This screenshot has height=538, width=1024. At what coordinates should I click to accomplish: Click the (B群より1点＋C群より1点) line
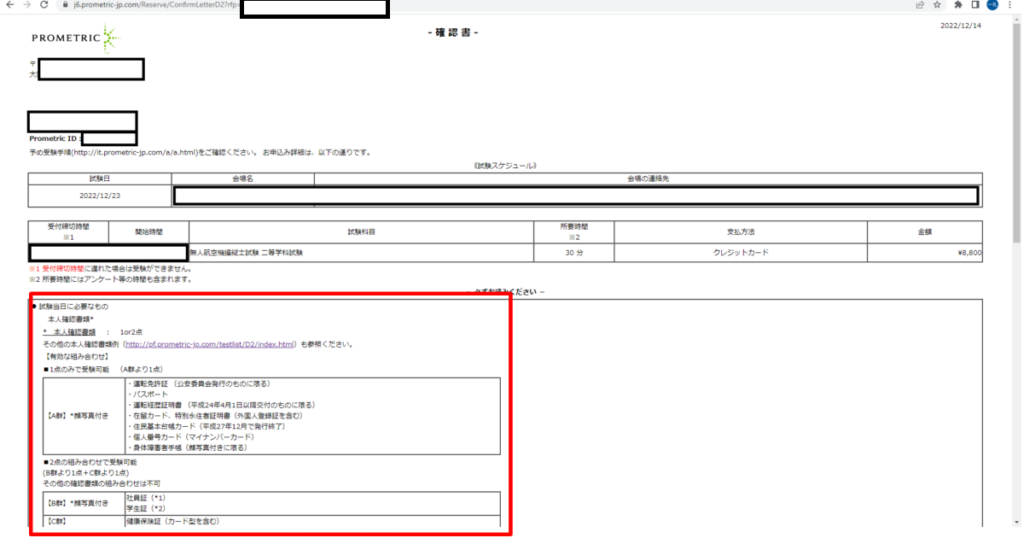(x=86, y=472)
